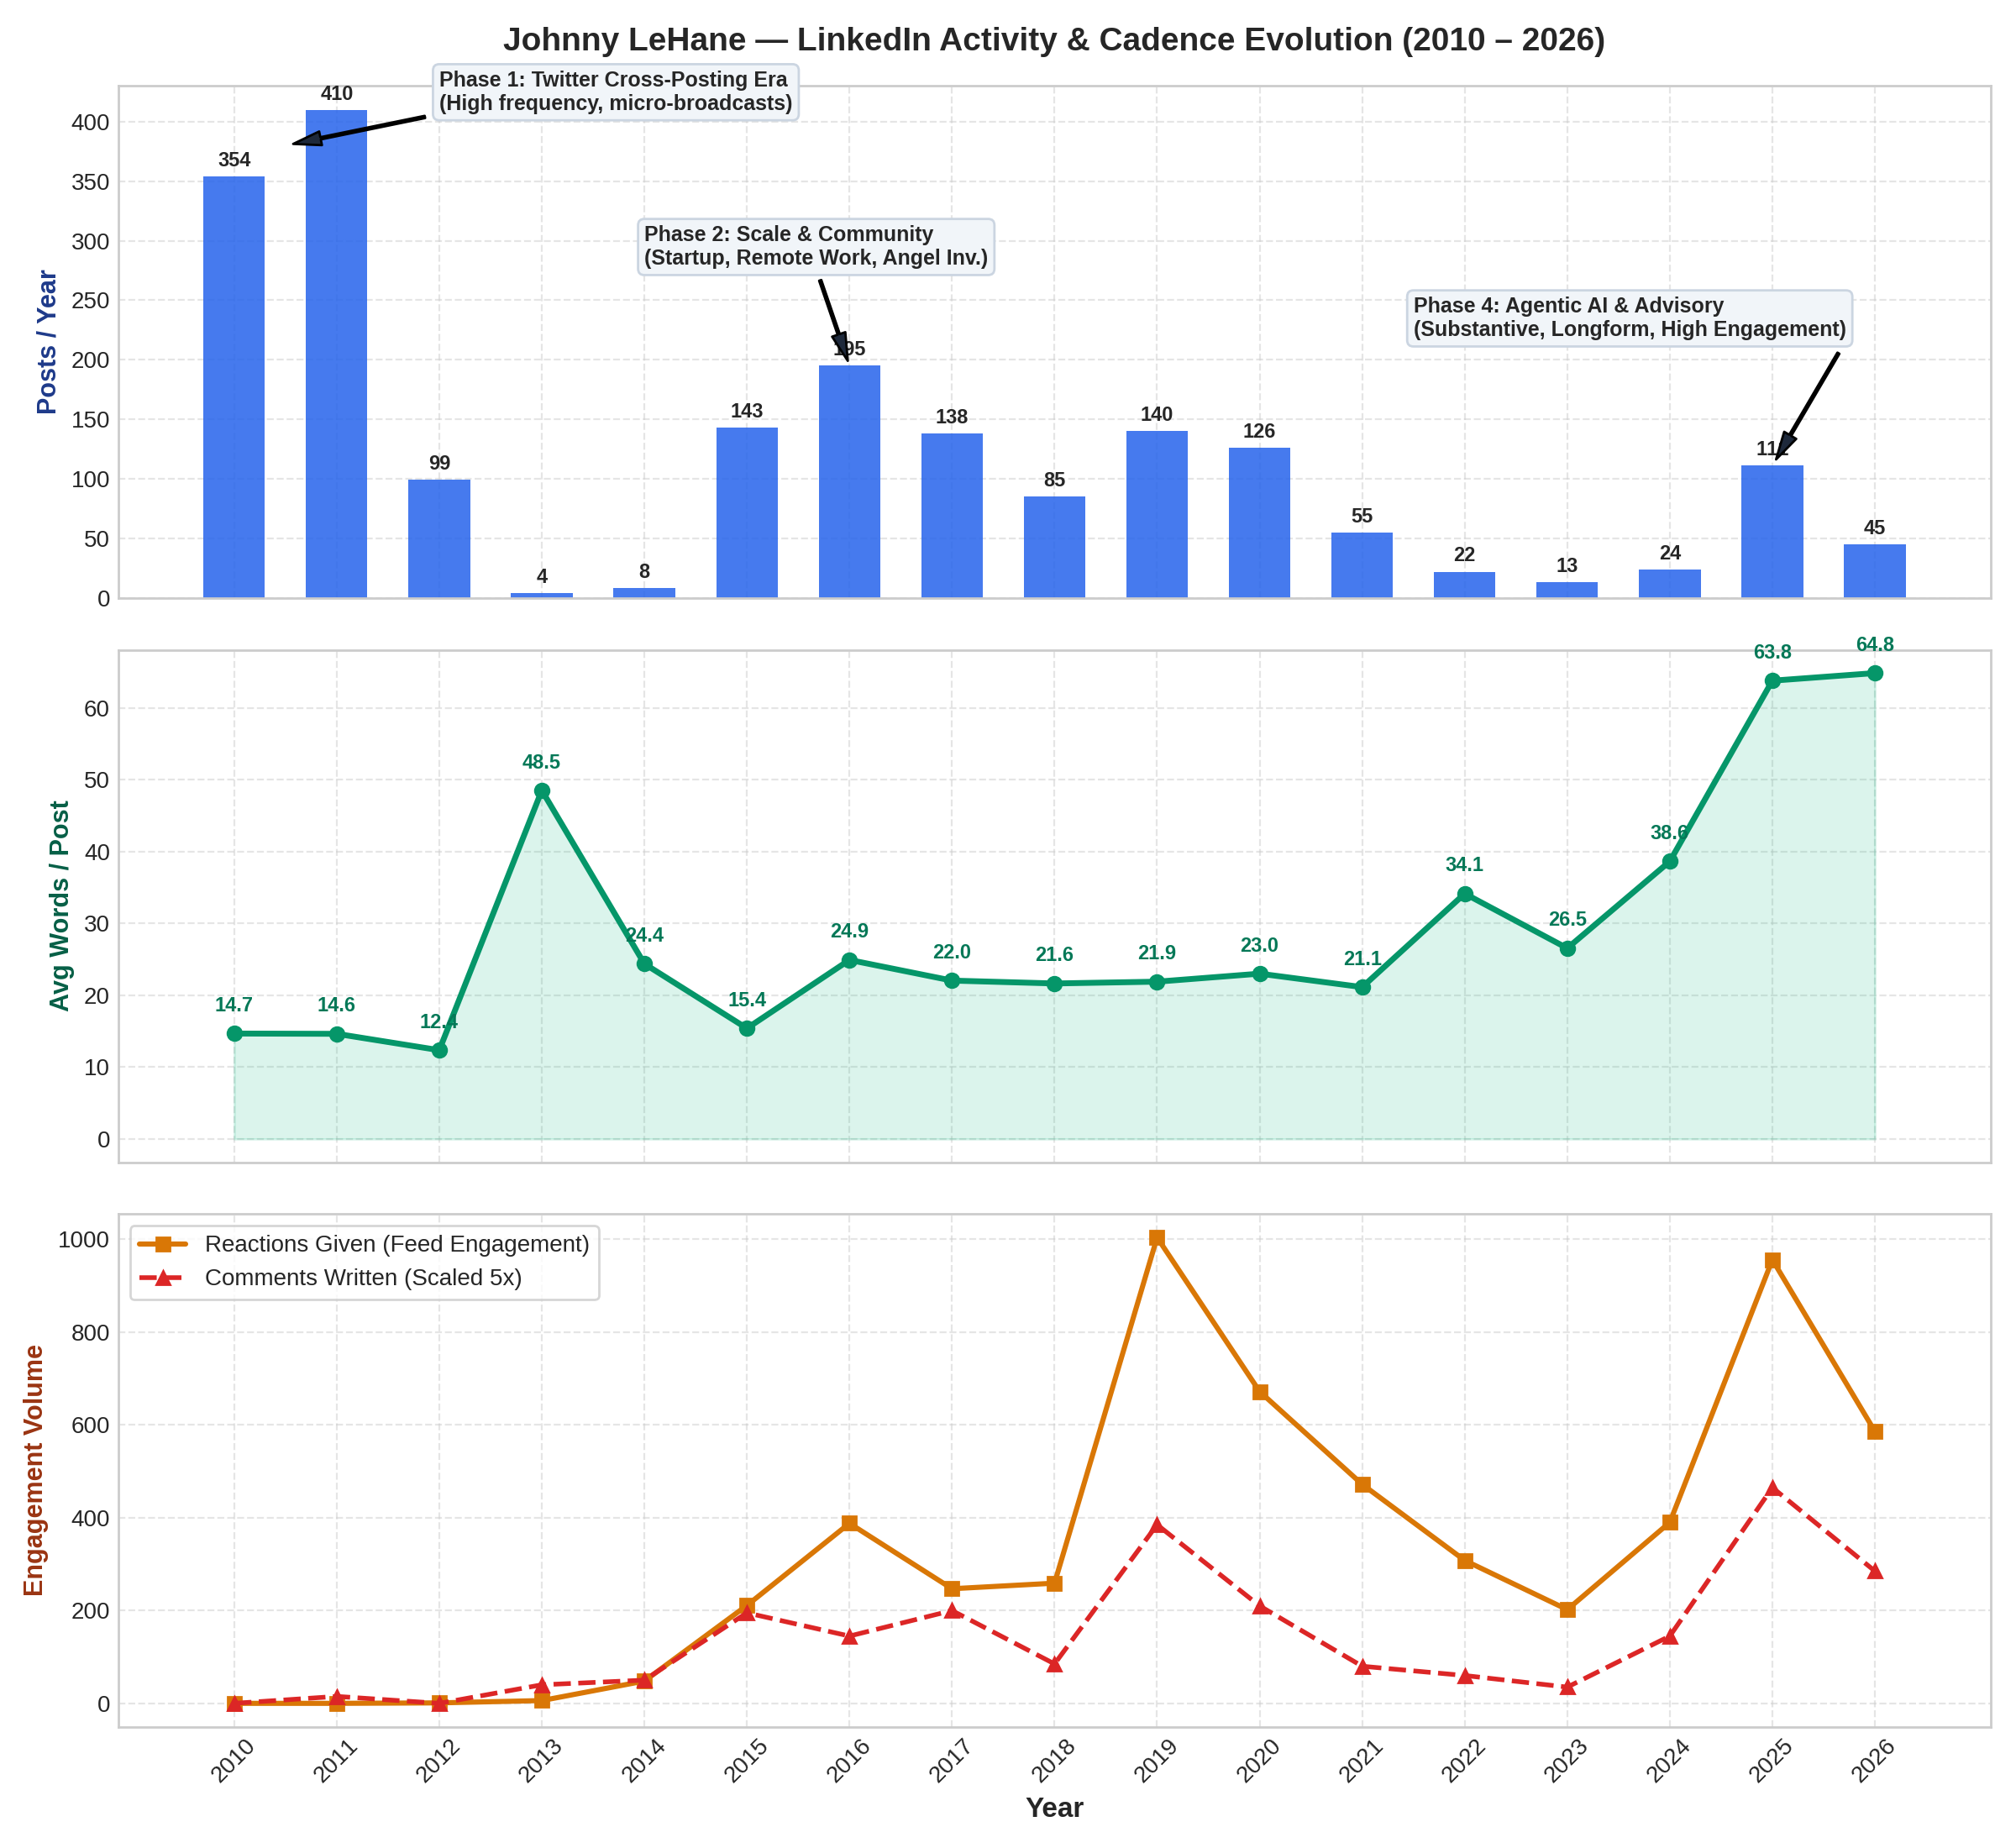Click the 63.8 words data label
Image resolution: width=2016 pixels, height=1848 pixels.
pyautogui.click(x=1772, y=653)
